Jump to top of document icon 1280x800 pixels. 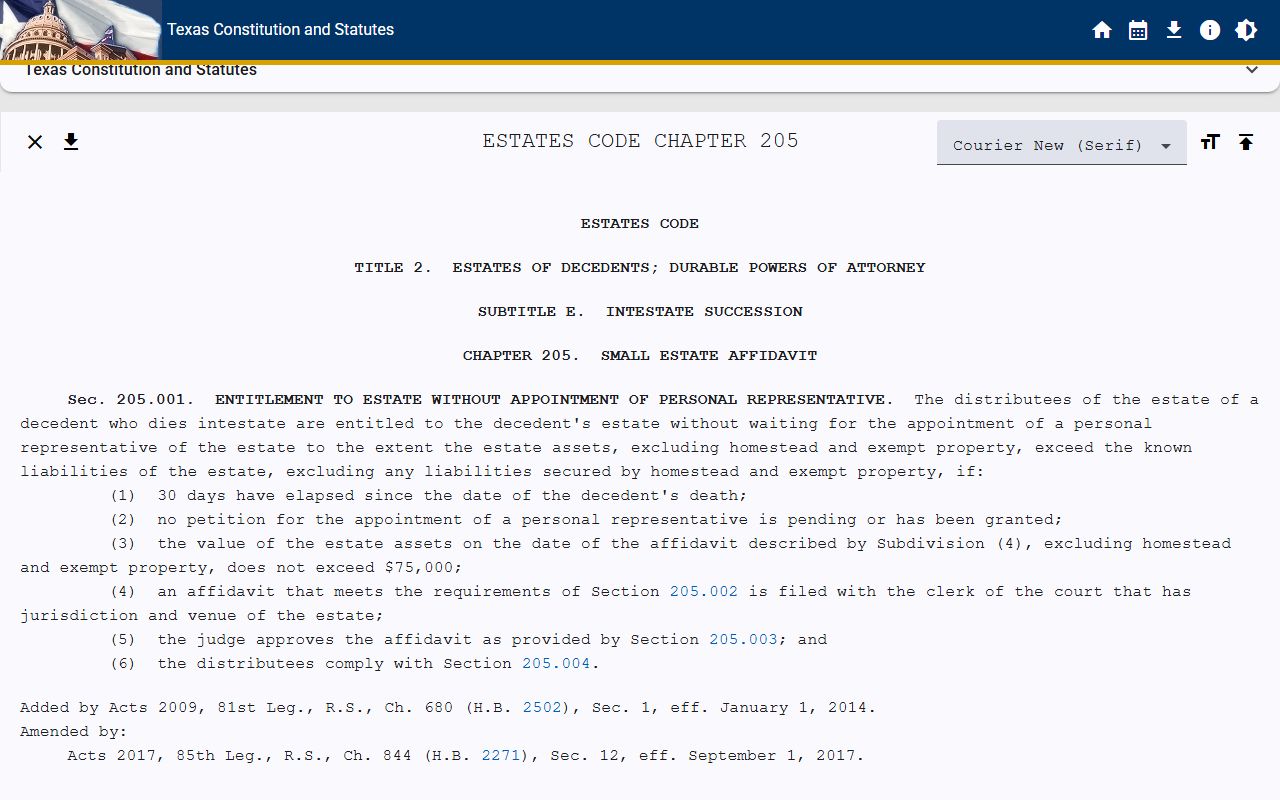pos(1246,142)
